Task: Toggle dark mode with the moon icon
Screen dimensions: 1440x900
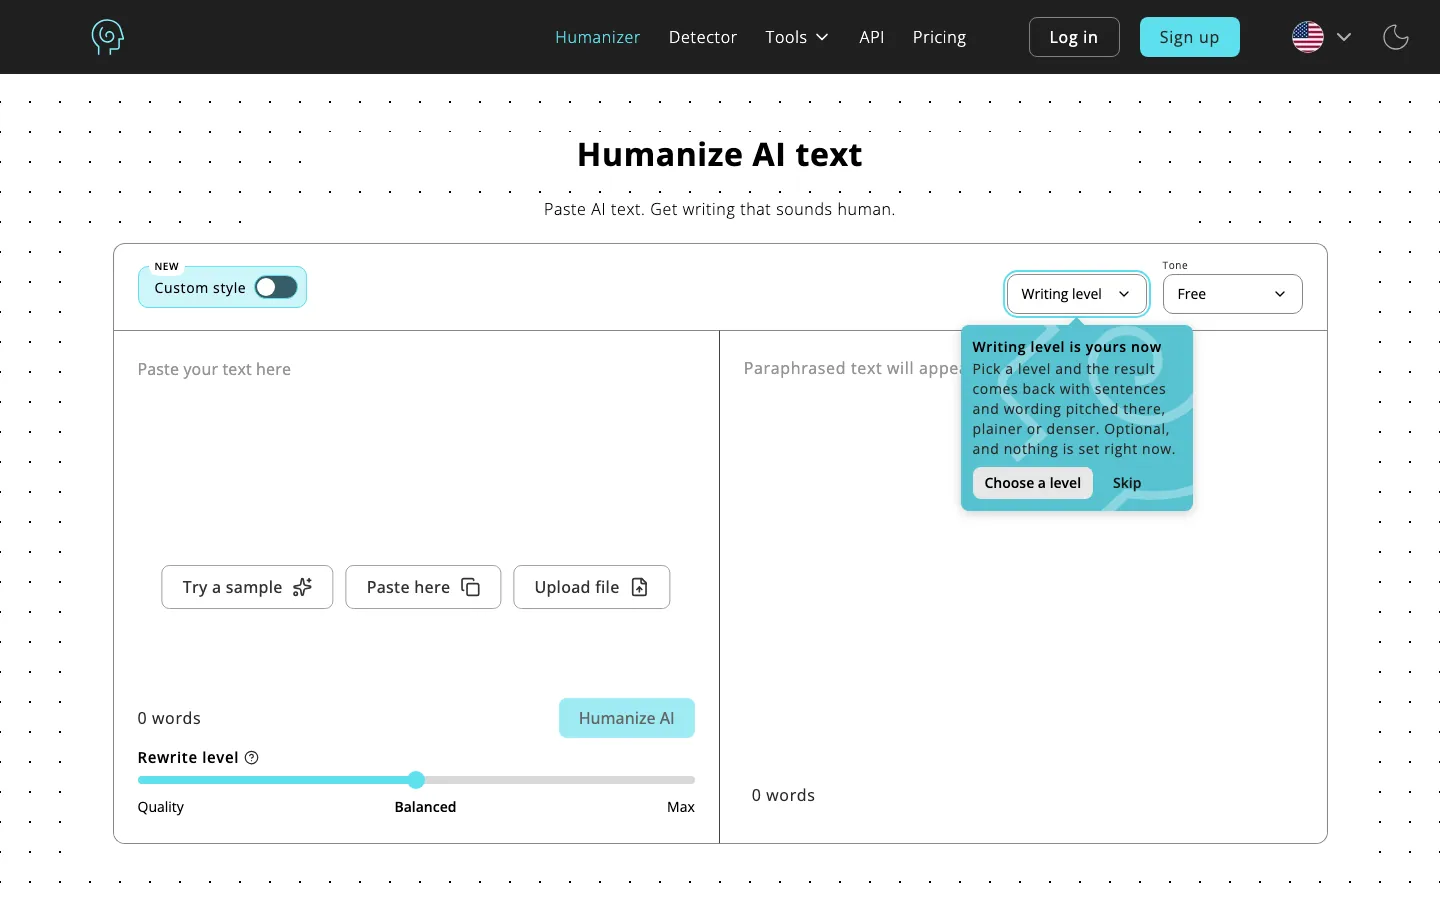Action: [1395, 37]
